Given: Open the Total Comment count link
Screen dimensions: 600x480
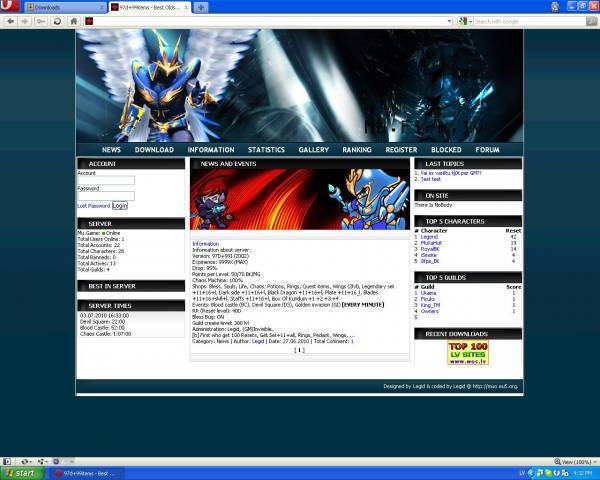Looking at the screenshot, I should 352,341.
